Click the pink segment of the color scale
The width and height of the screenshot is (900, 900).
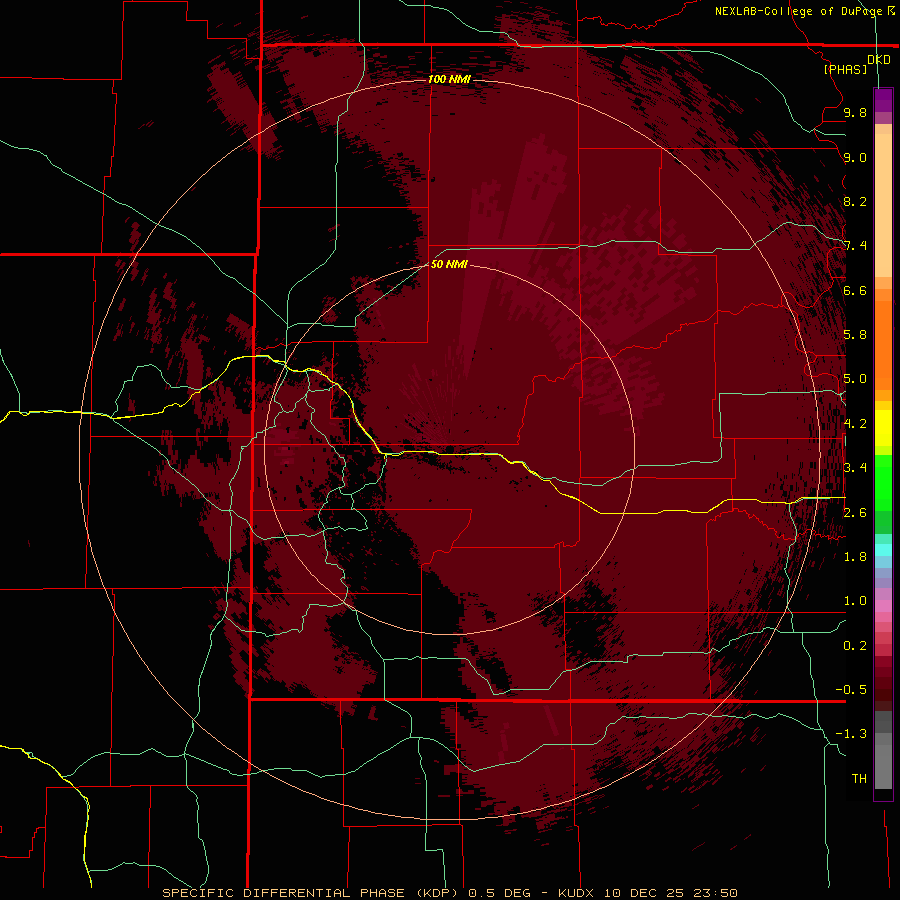tap(883, 606)
